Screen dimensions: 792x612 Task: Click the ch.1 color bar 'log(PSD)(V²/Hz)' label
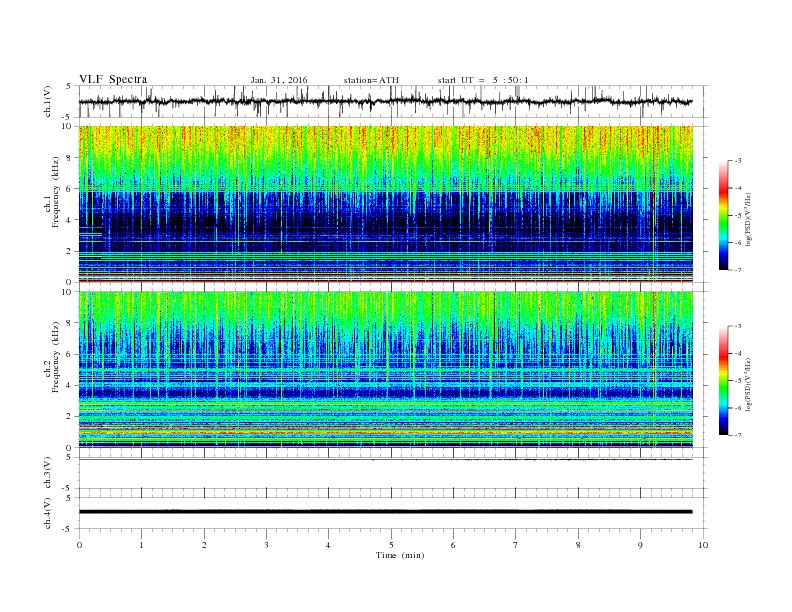(x=748, y=219)
